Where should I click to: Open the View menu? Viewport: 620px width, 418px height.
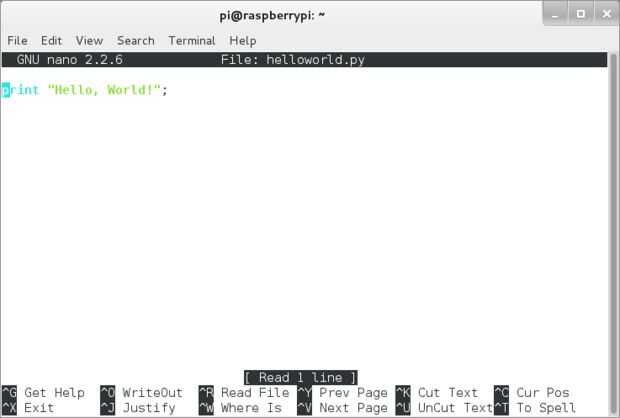click(89, 40)
